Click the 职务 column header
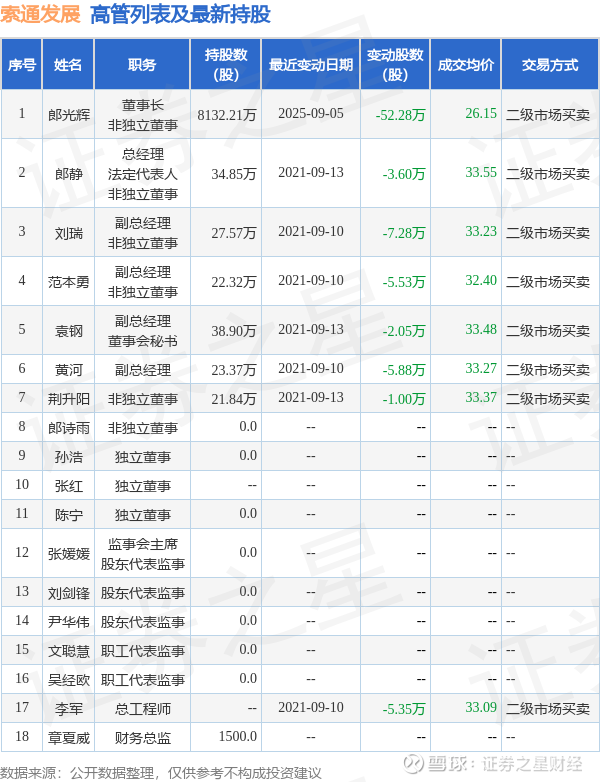600x782 pixels. tap(142, 65)
